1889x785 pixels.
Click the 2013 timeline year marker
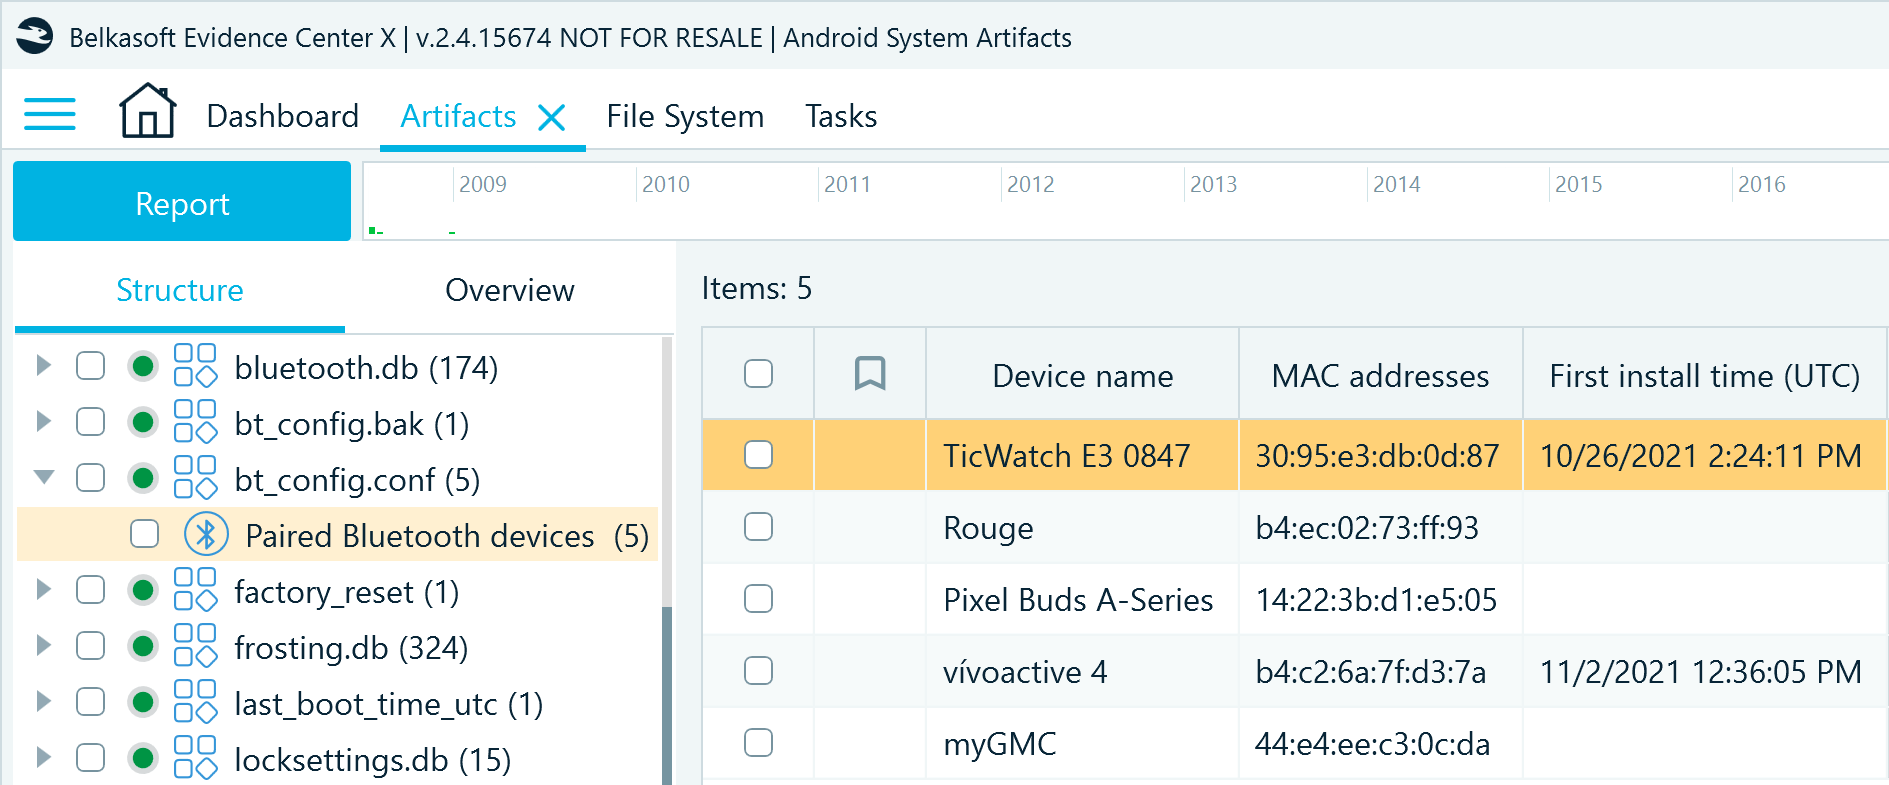(x=1213, y=184)
